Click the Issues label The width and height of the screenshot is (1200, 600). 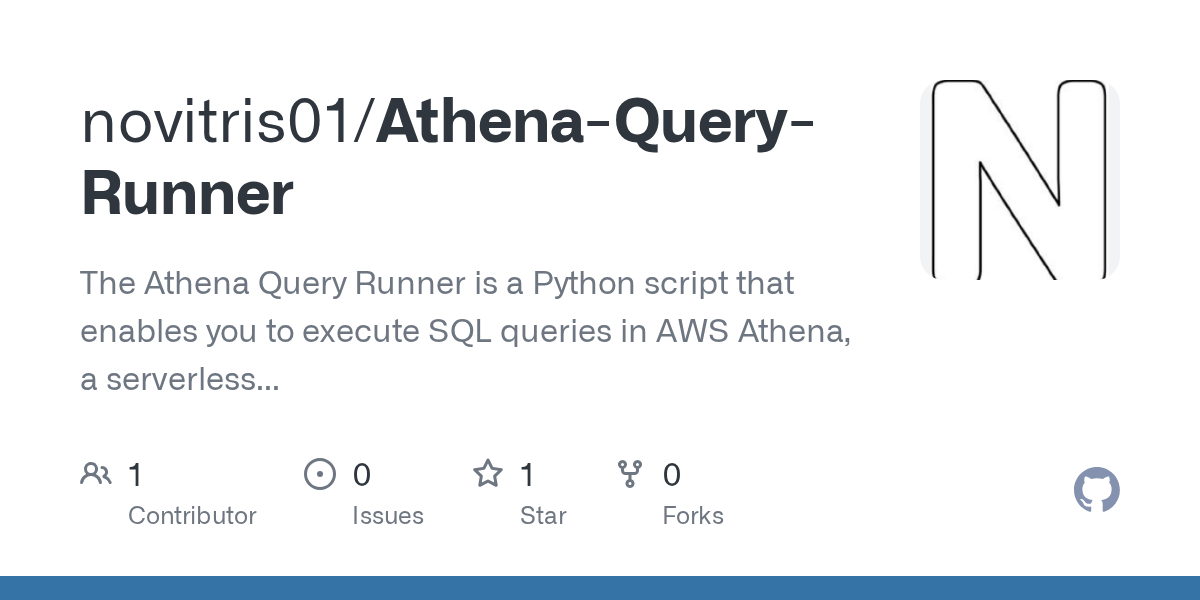point(388,516)
